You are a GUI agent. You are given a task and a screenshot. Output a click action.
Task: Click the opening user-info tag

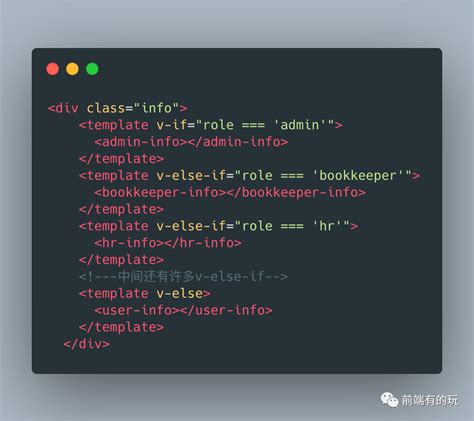137,310
